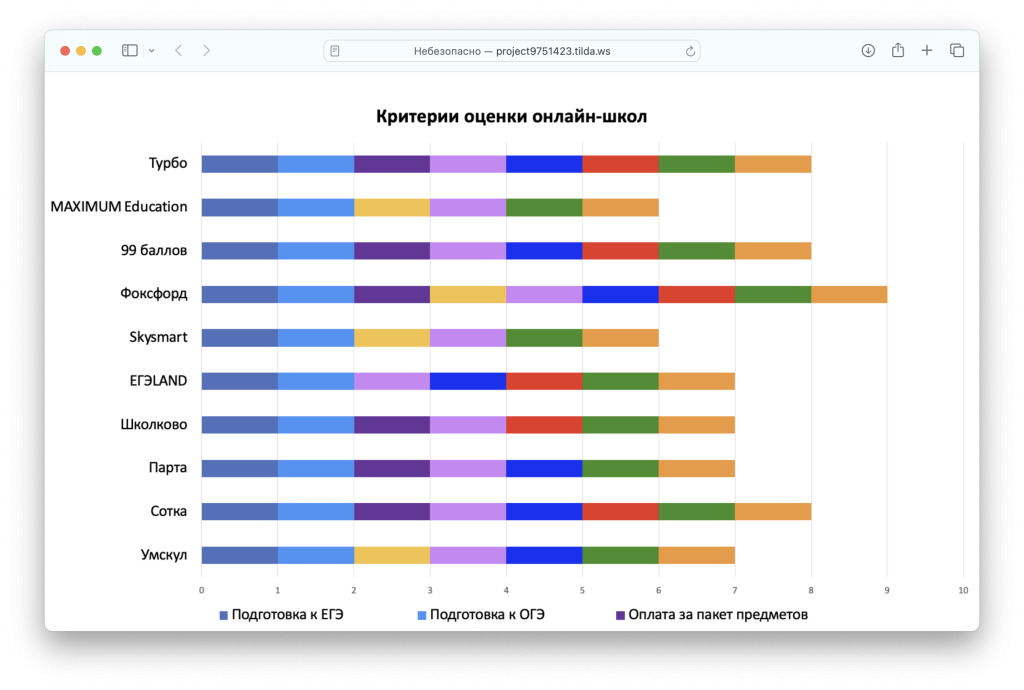Click the Подготовка к ОГЭ legend swatch
Screen dimensions: 1024x690
pyautogui.click(x=422, y=616)
